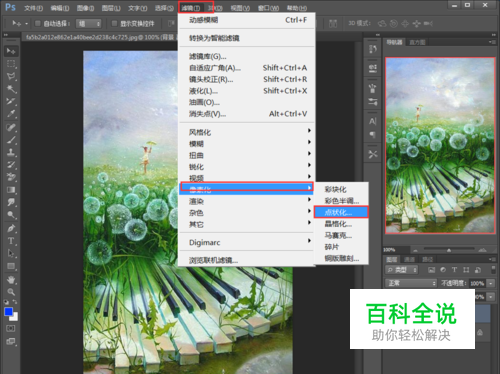Enable the 自动选择 checkbox

(x=38, y=23)
